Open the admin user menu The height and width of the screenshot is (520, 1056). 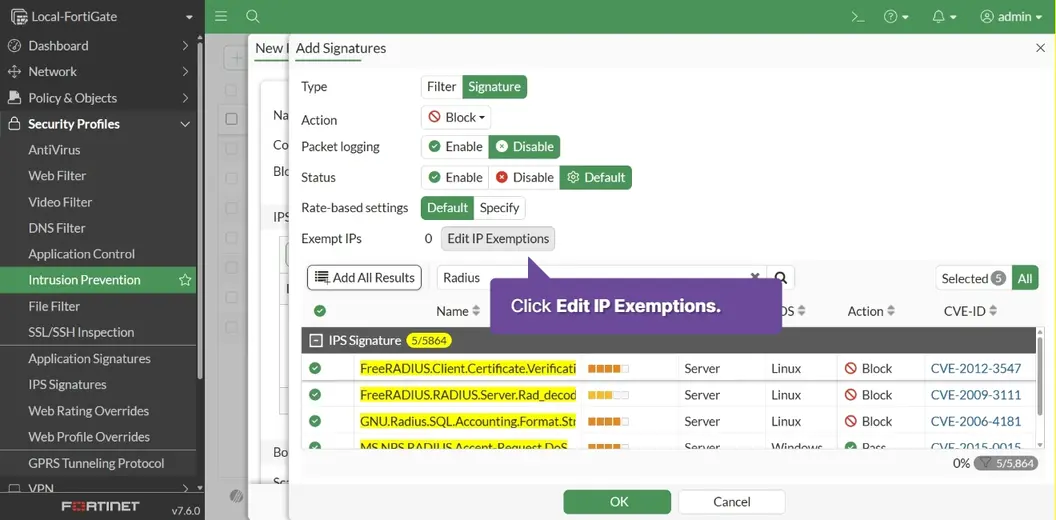1010,17
